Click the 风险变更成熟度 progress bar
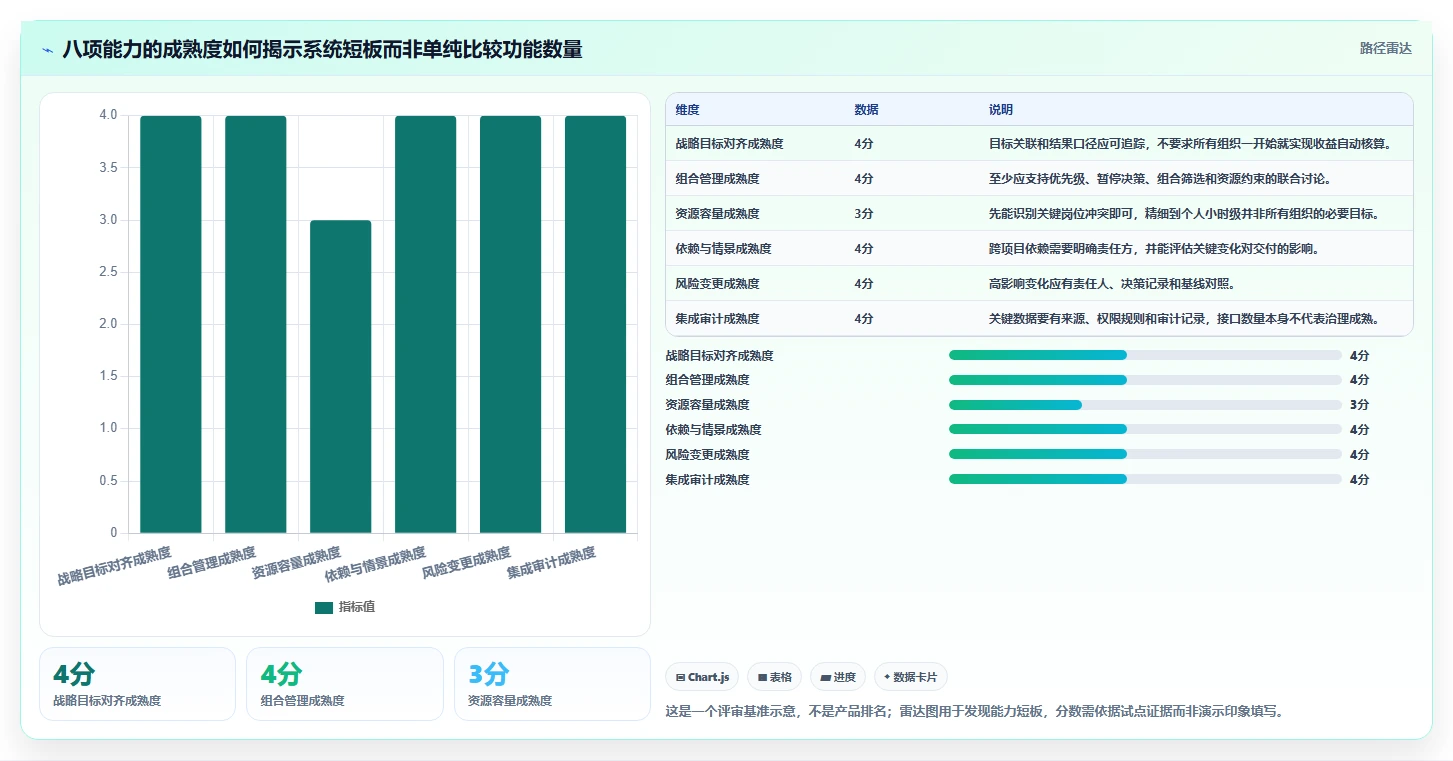Screen dimensions: 1453x761 point(1145,455)
